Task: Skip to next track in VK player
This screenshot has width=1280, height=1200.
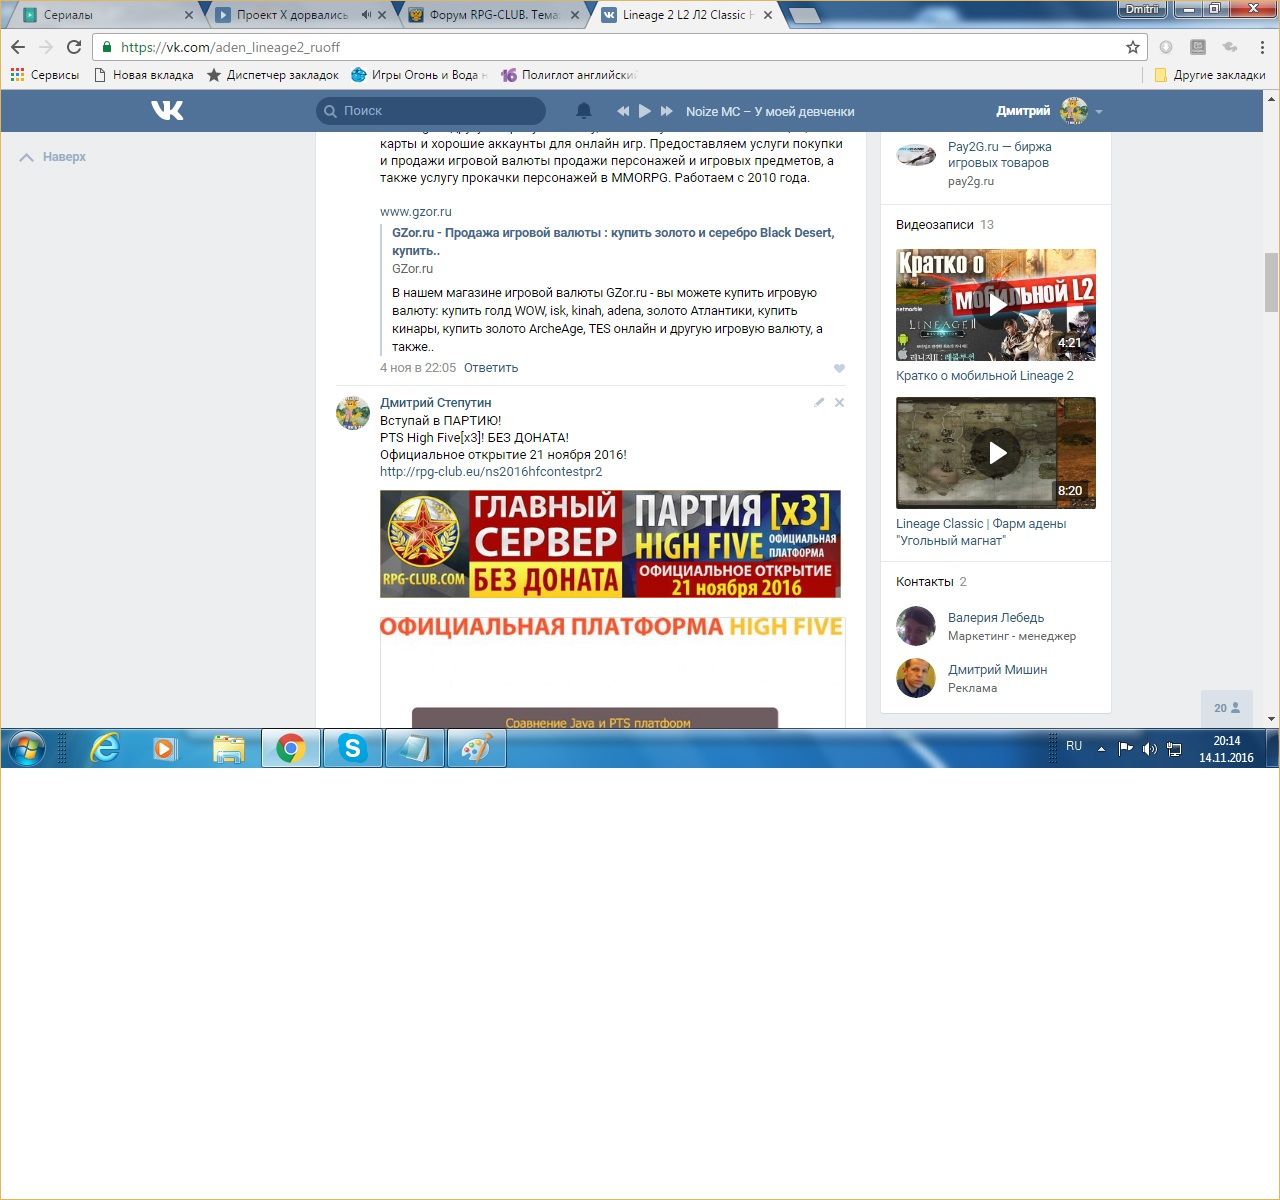Action: (x=667, y=111)
